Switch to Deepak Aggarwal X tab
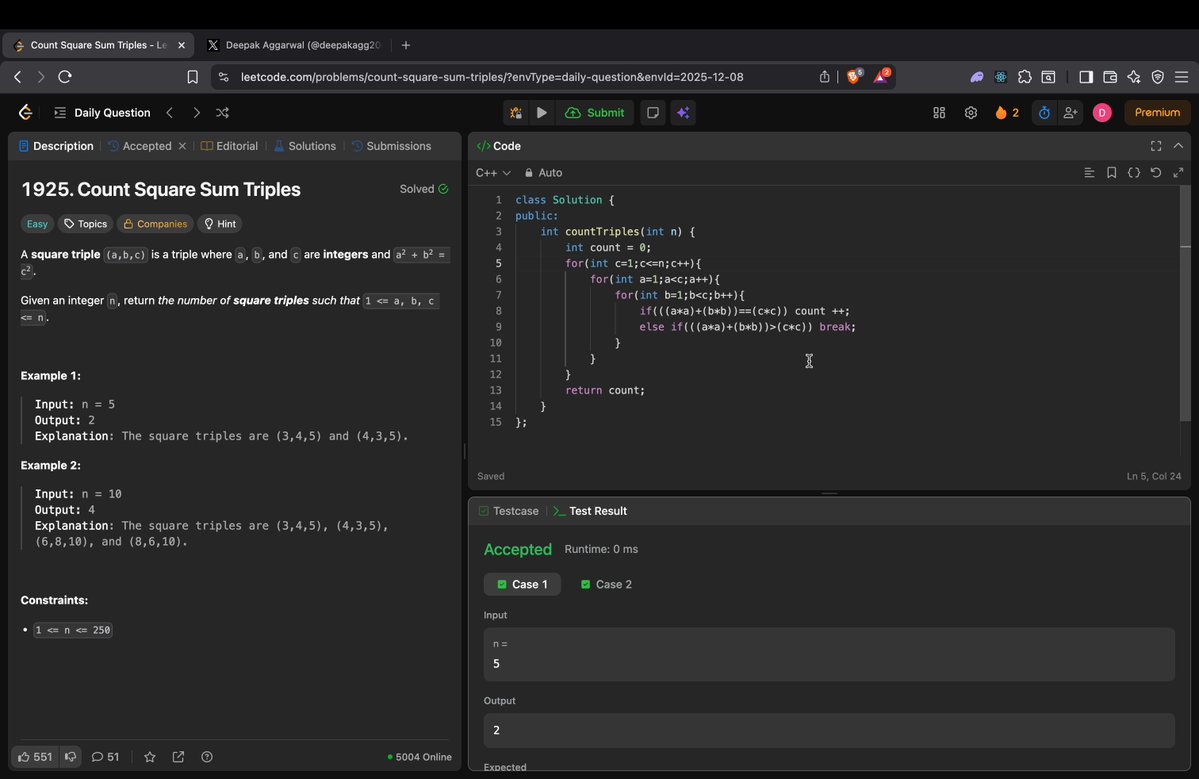The image size is (1199, 779). [294, 45]
